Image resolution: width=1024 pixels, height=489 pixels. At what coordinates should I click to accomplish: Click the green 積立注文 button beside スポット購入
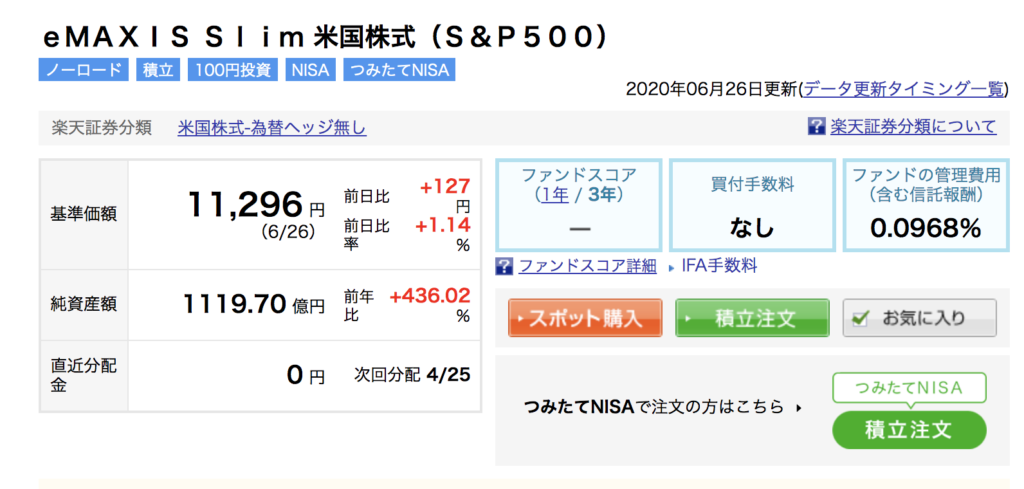tap(752, 318)
